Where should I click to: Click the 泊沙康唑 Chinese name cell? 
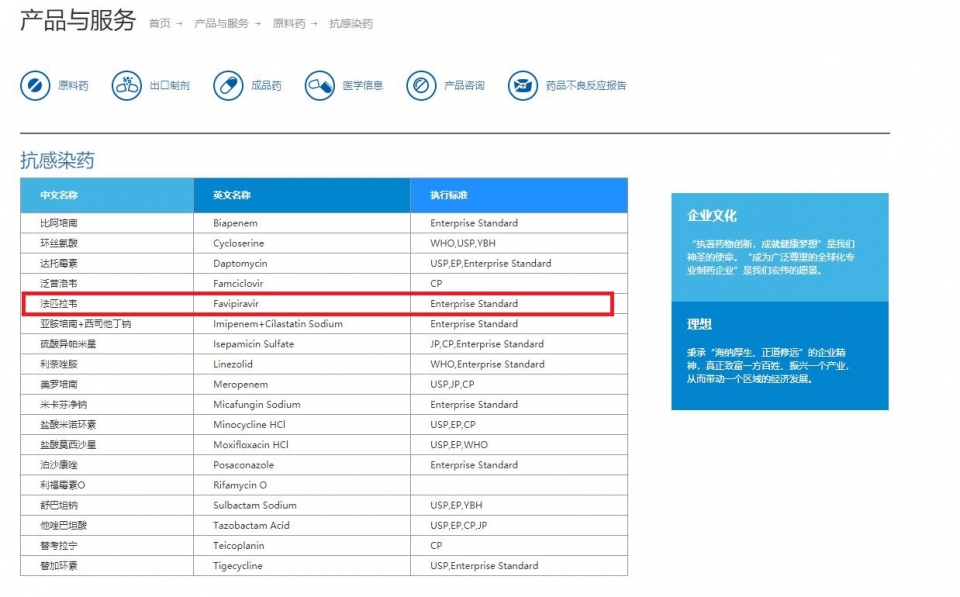click(107, 465)
